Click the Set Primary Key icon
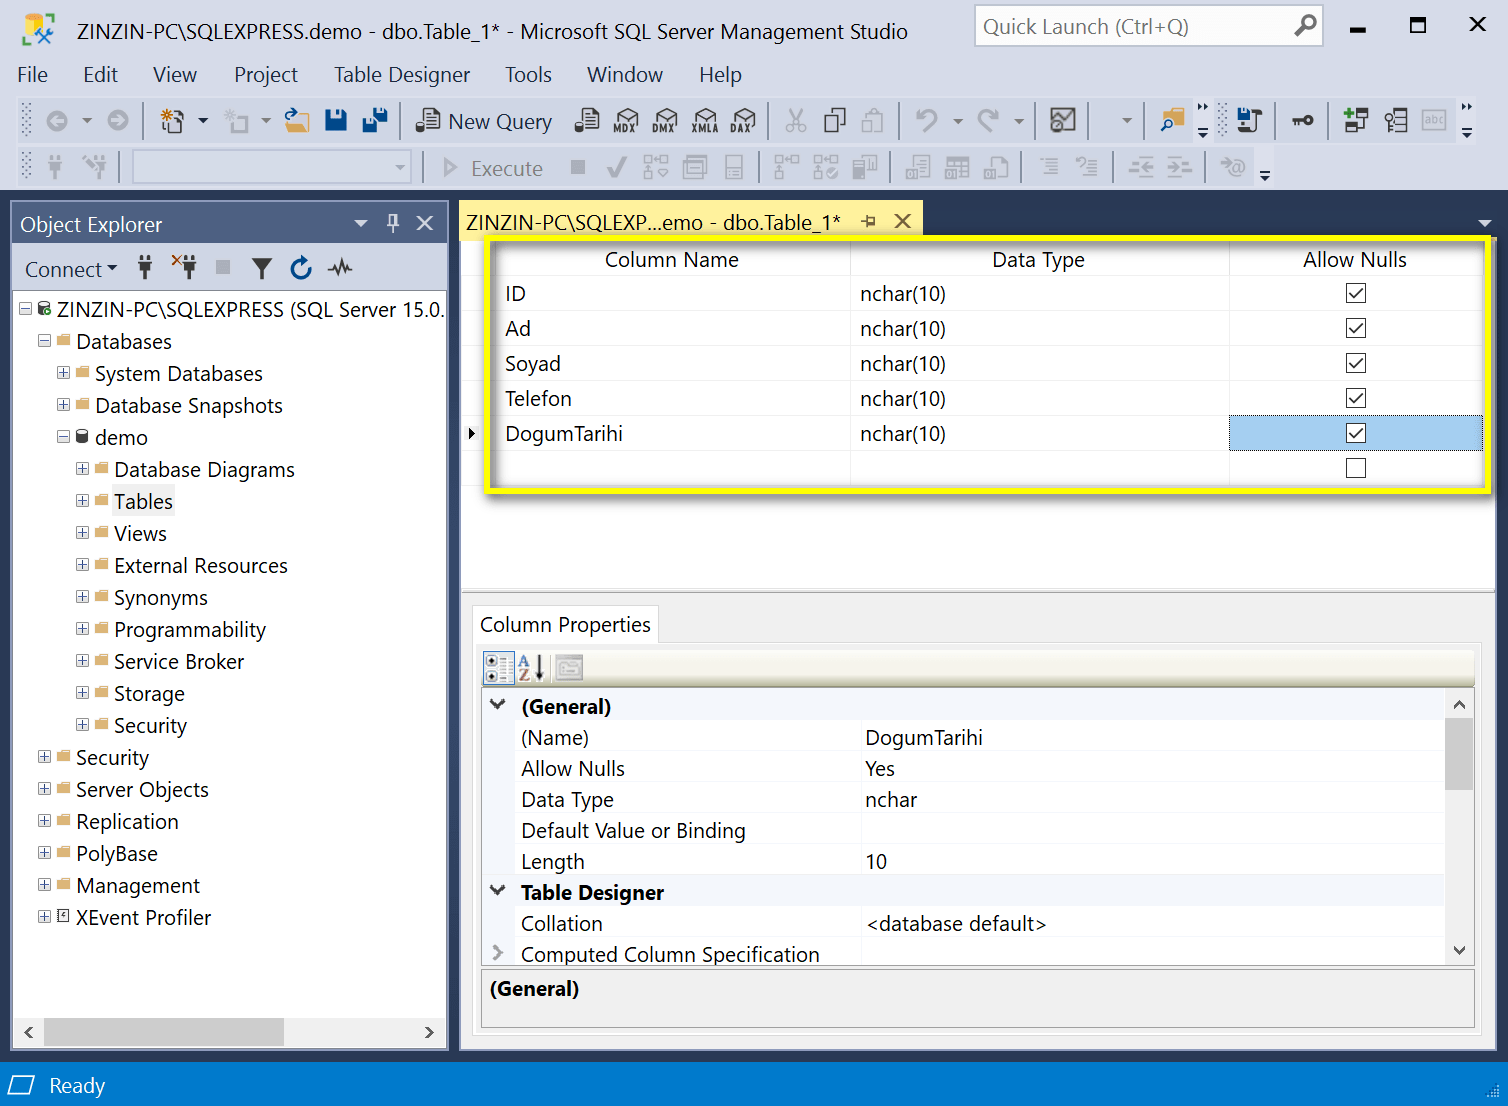The height and width of the screenshot is (1106, 1508). [1303, 121]
